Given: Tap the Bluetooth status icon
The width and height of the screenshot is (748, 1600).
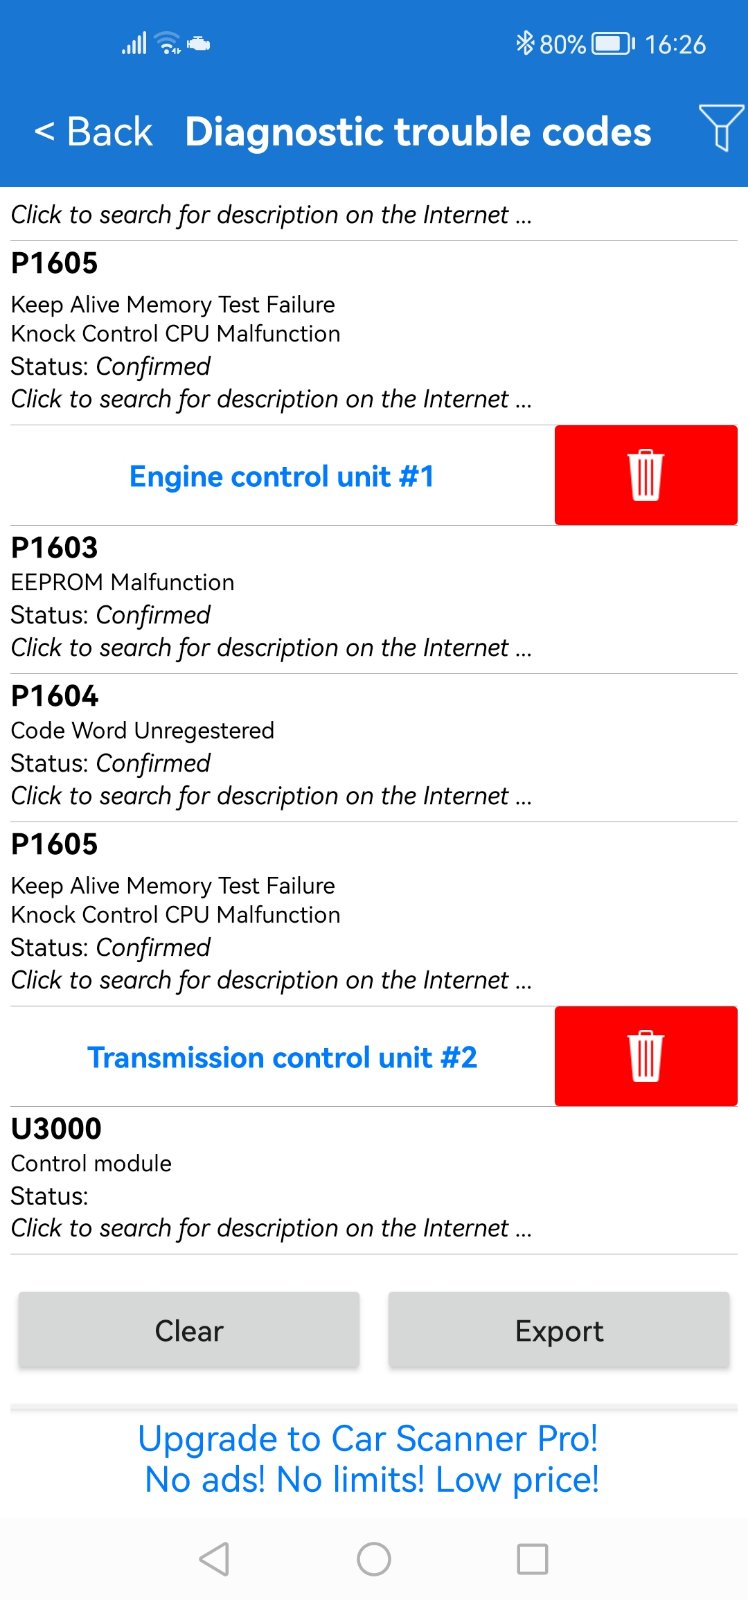Looking at the screenshot, I should [524, 43].
